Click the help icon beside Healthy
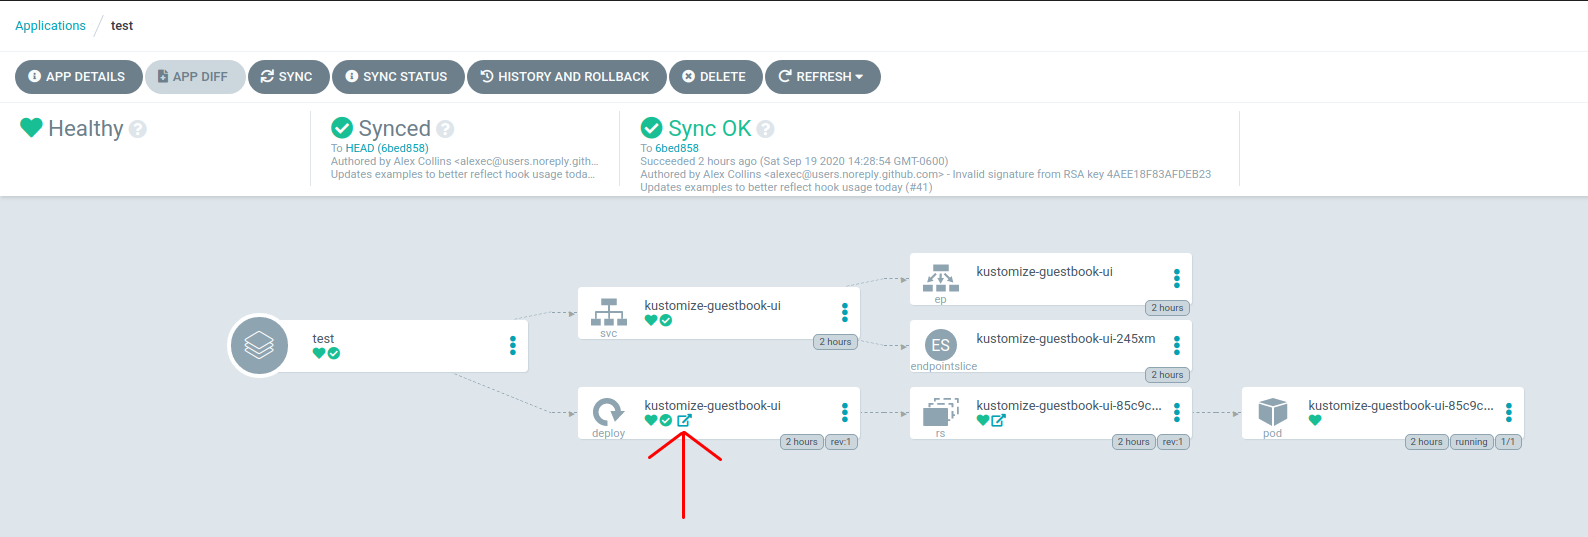 click(x=138, y=129)
